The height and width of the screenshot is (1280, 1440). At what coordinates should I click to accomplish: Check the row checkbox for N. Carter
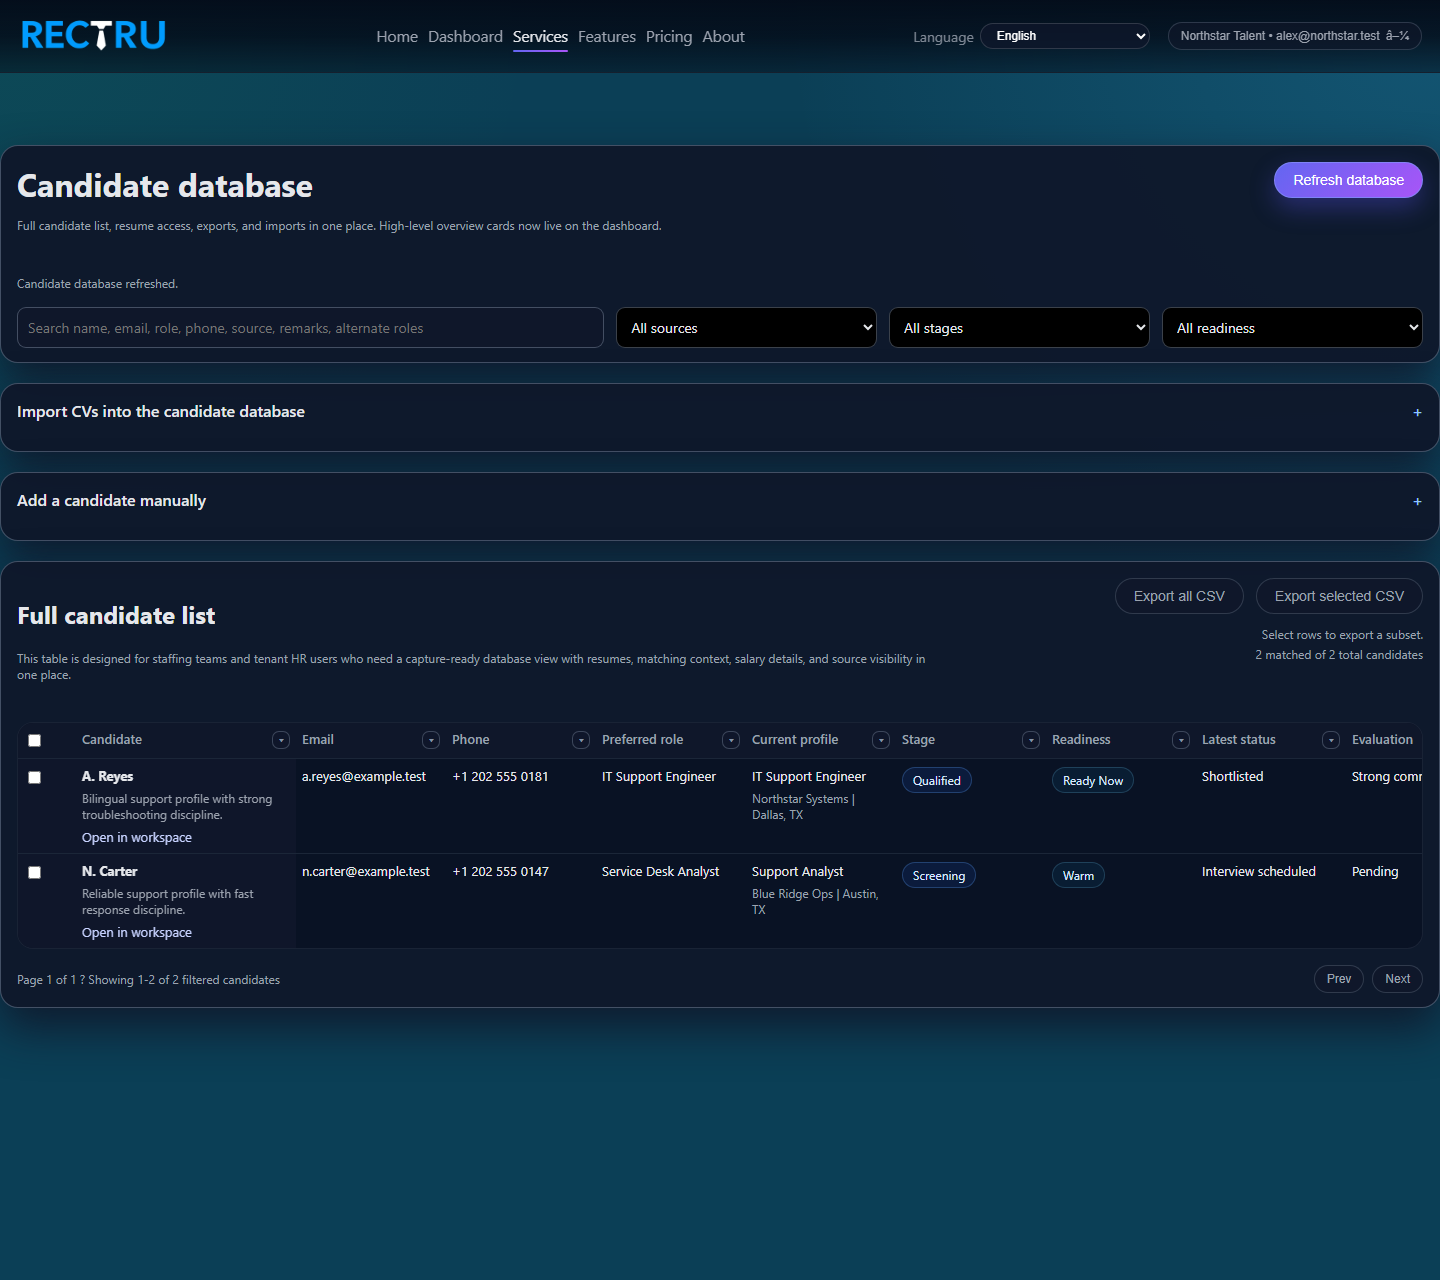(34, 872)
